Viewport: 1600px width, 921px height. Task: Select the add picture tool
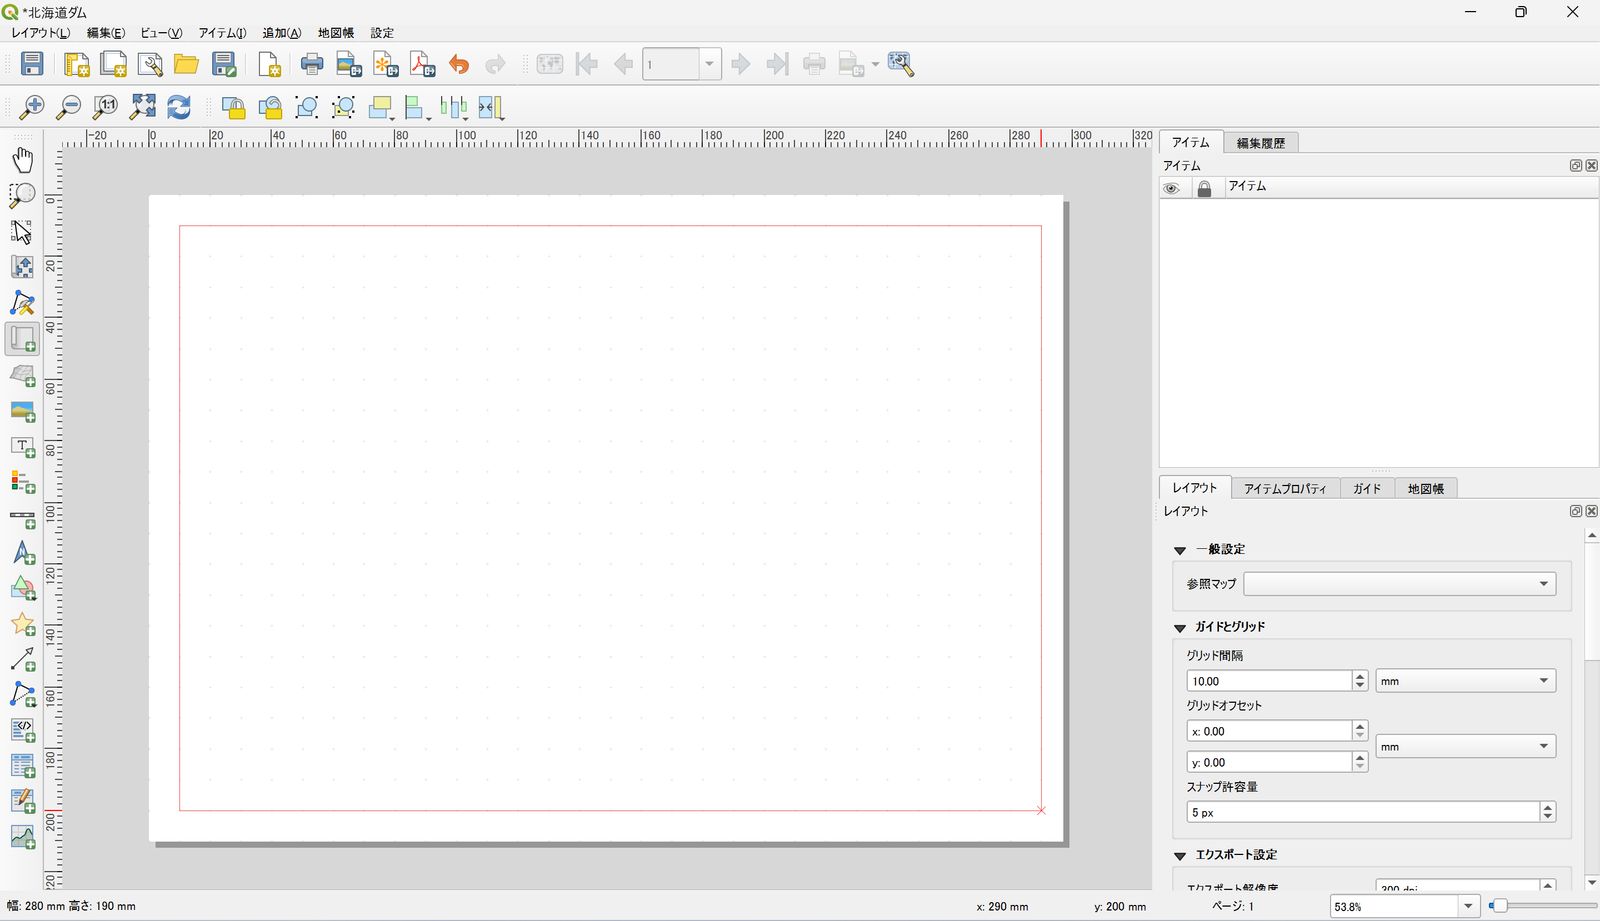click(22, 411)
